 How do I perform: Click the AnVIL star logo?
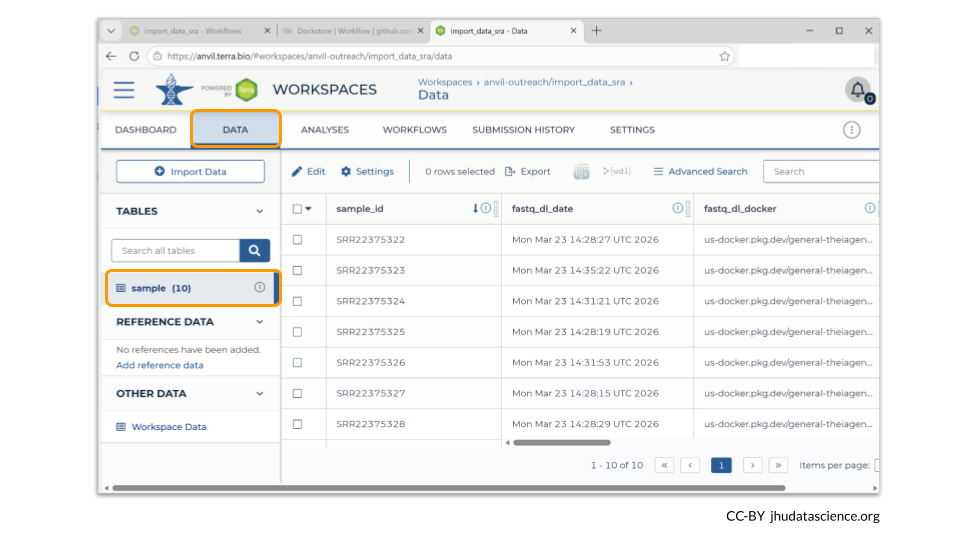point(173,89)
